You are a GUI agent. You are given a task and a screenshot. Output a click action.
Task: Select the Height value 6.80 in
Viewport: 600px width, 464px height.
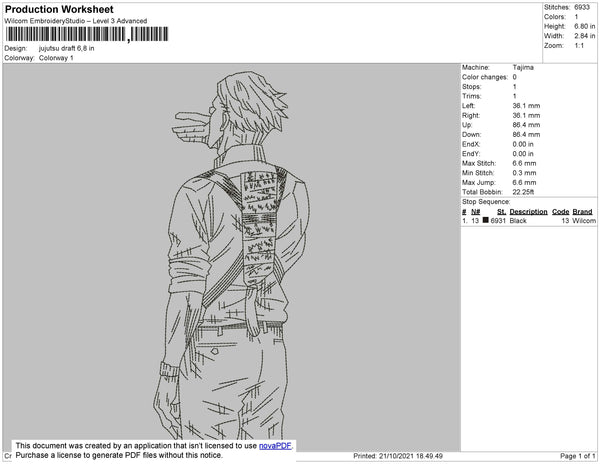585,26
